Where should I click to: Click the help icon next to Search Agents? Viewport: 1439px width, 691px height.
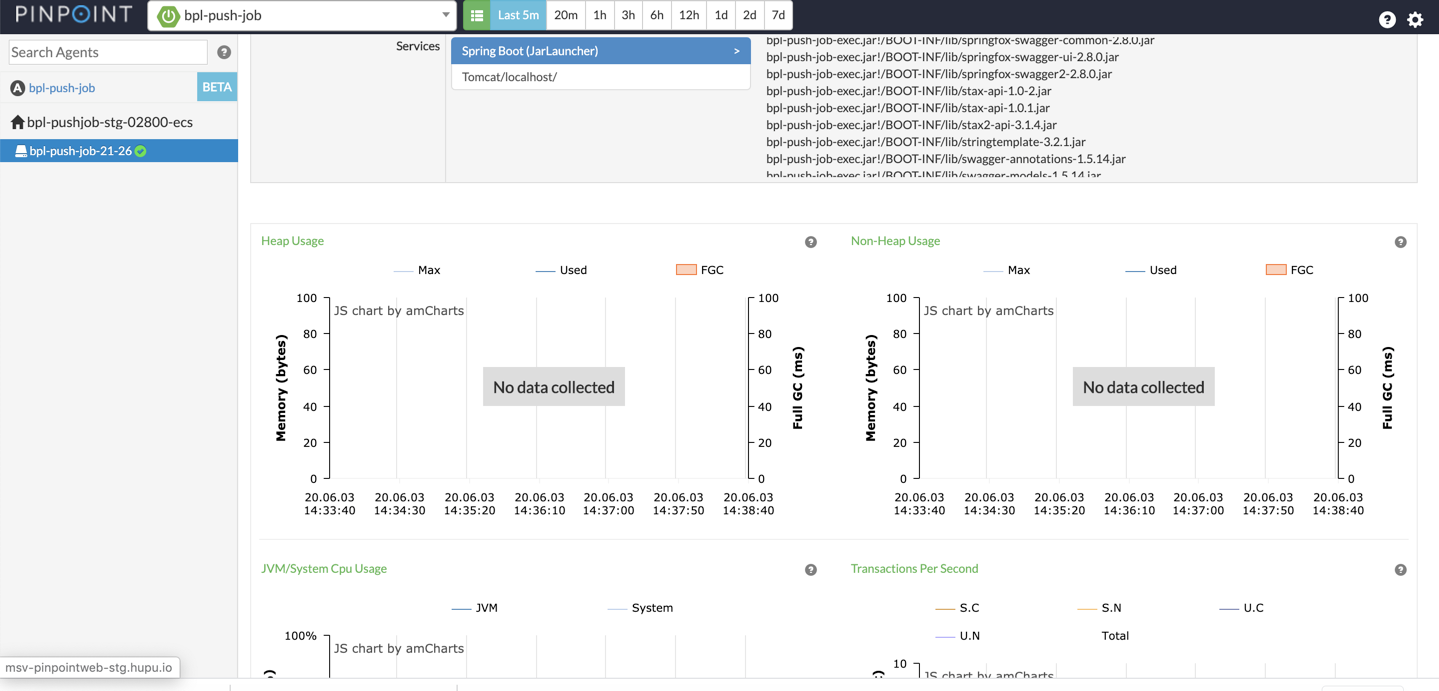click(x=224, y=52)
